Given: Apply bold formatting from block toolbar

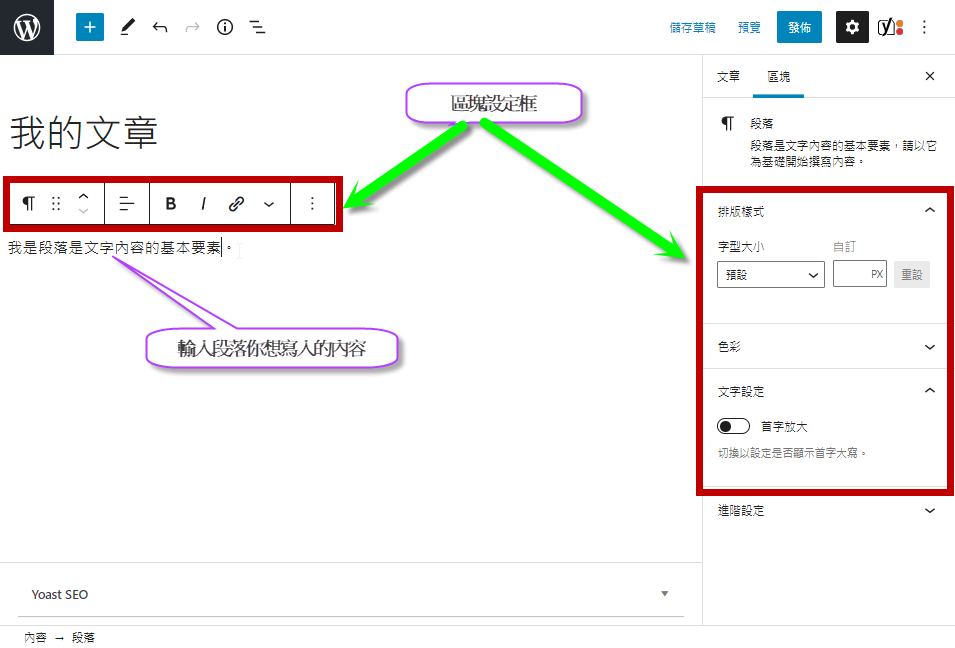Looking at the screenshot, I should coord(171,204).
